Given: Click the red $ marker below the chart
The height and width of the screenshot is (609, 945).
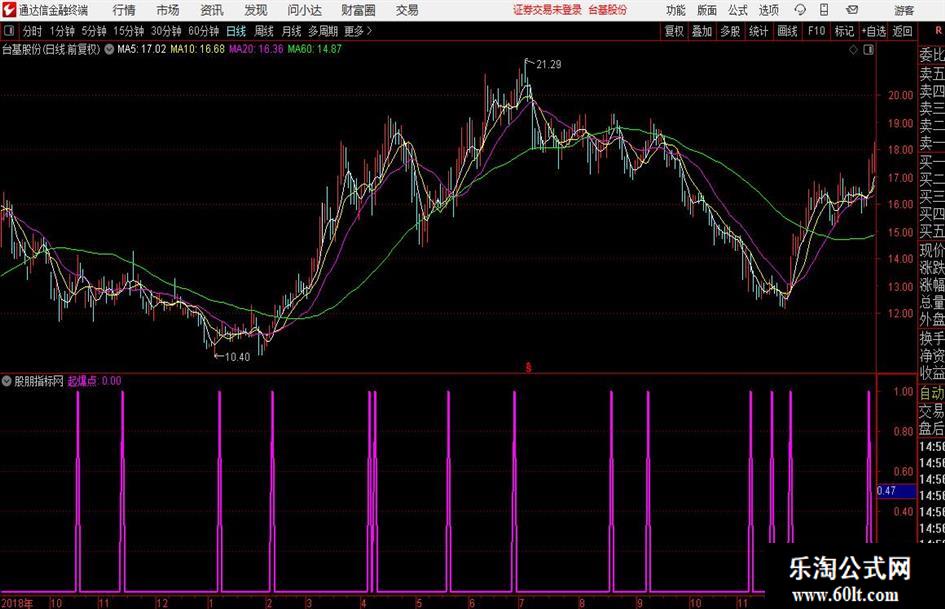Looking at the screenshot, I should point(529,367).
